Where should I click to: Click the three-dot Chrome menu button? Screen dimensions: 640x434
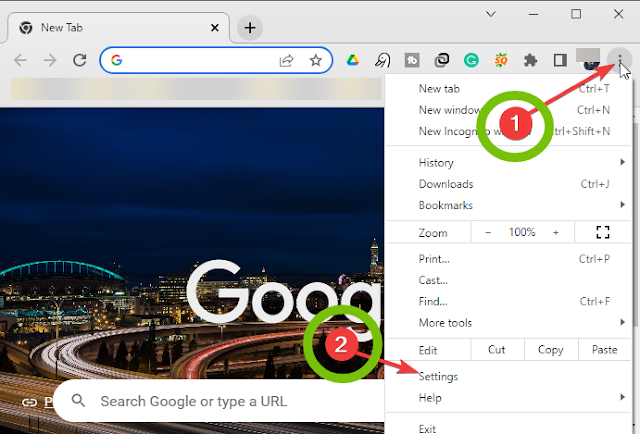pyautogui.click(x=620, y=60)
